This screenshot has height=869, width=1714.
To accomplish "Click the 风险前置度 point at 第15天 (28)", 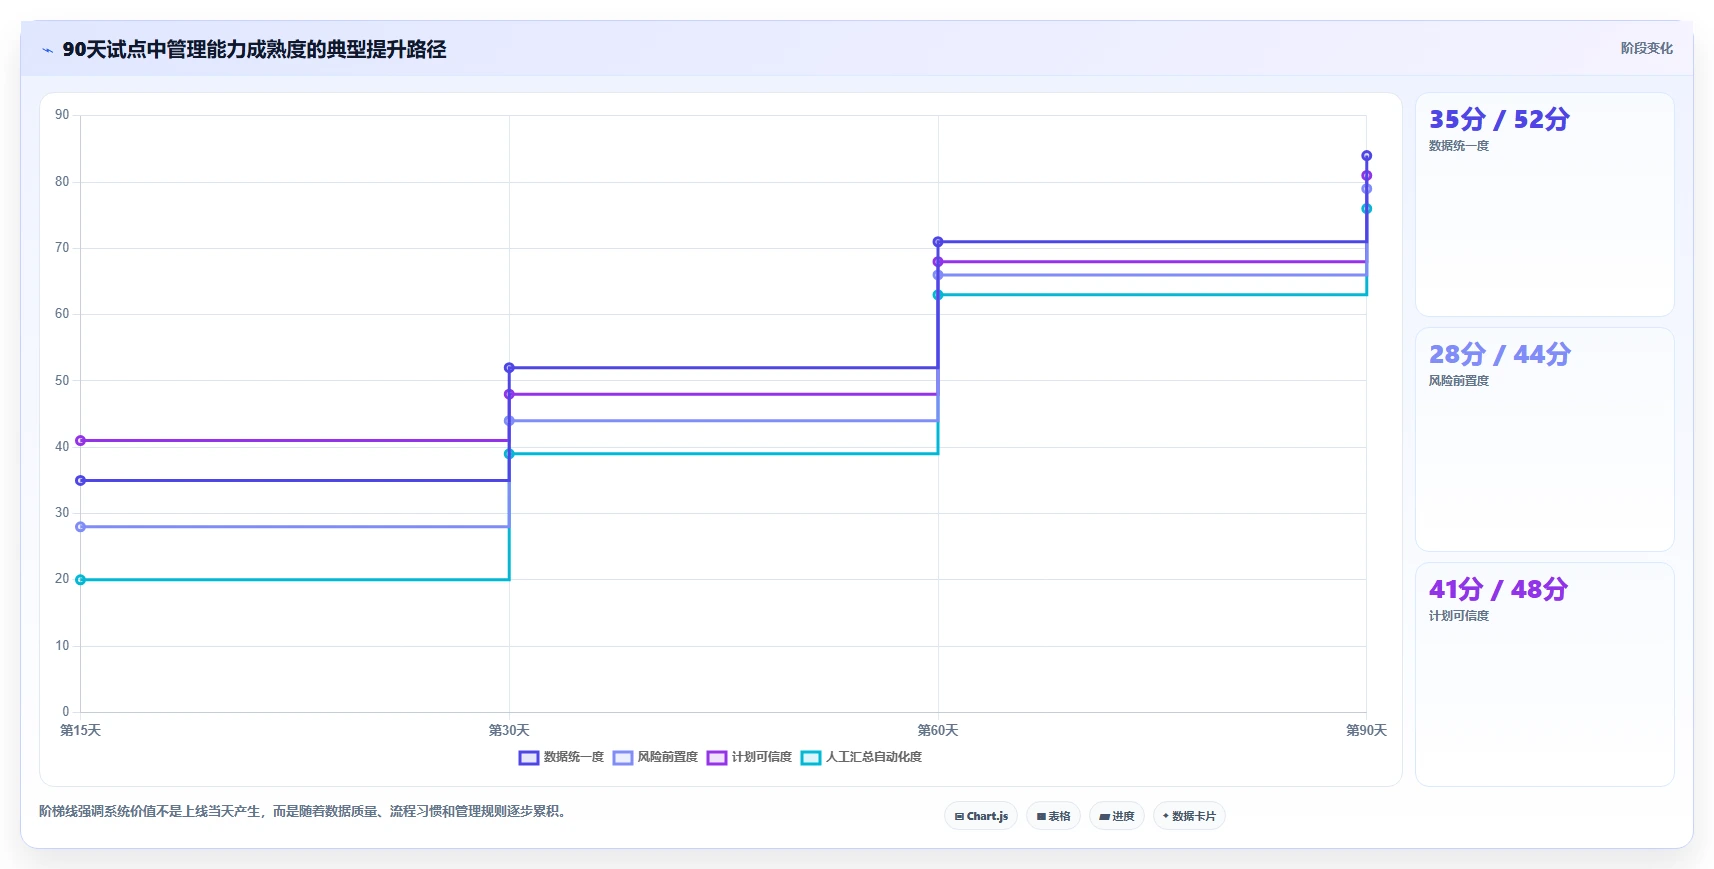I will (x=81, y=527).
